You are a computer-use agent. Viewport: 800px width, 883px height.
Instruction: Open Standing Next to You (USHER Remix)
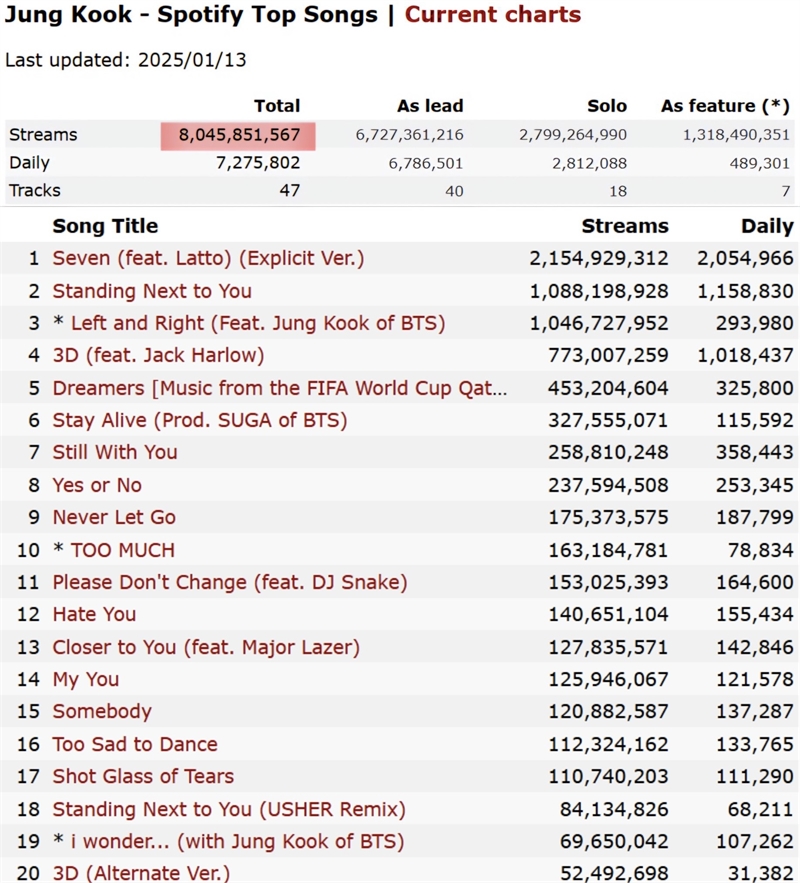(229, 809)
